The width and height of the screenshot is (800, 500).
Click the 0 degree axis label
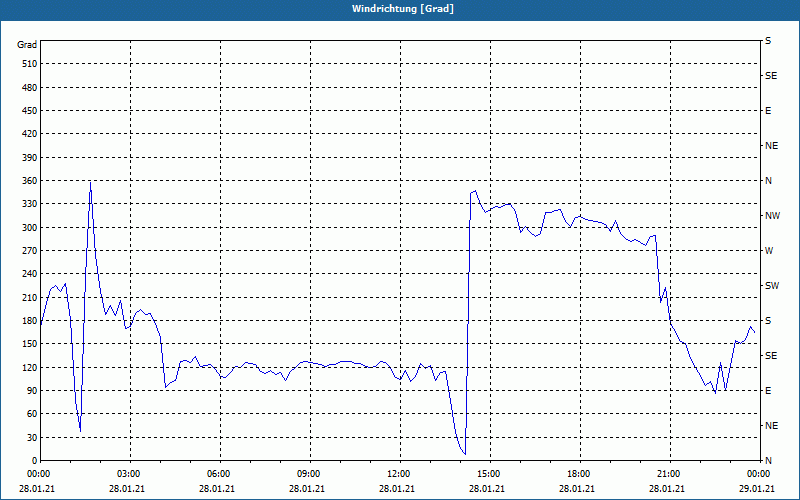point(35,461)
